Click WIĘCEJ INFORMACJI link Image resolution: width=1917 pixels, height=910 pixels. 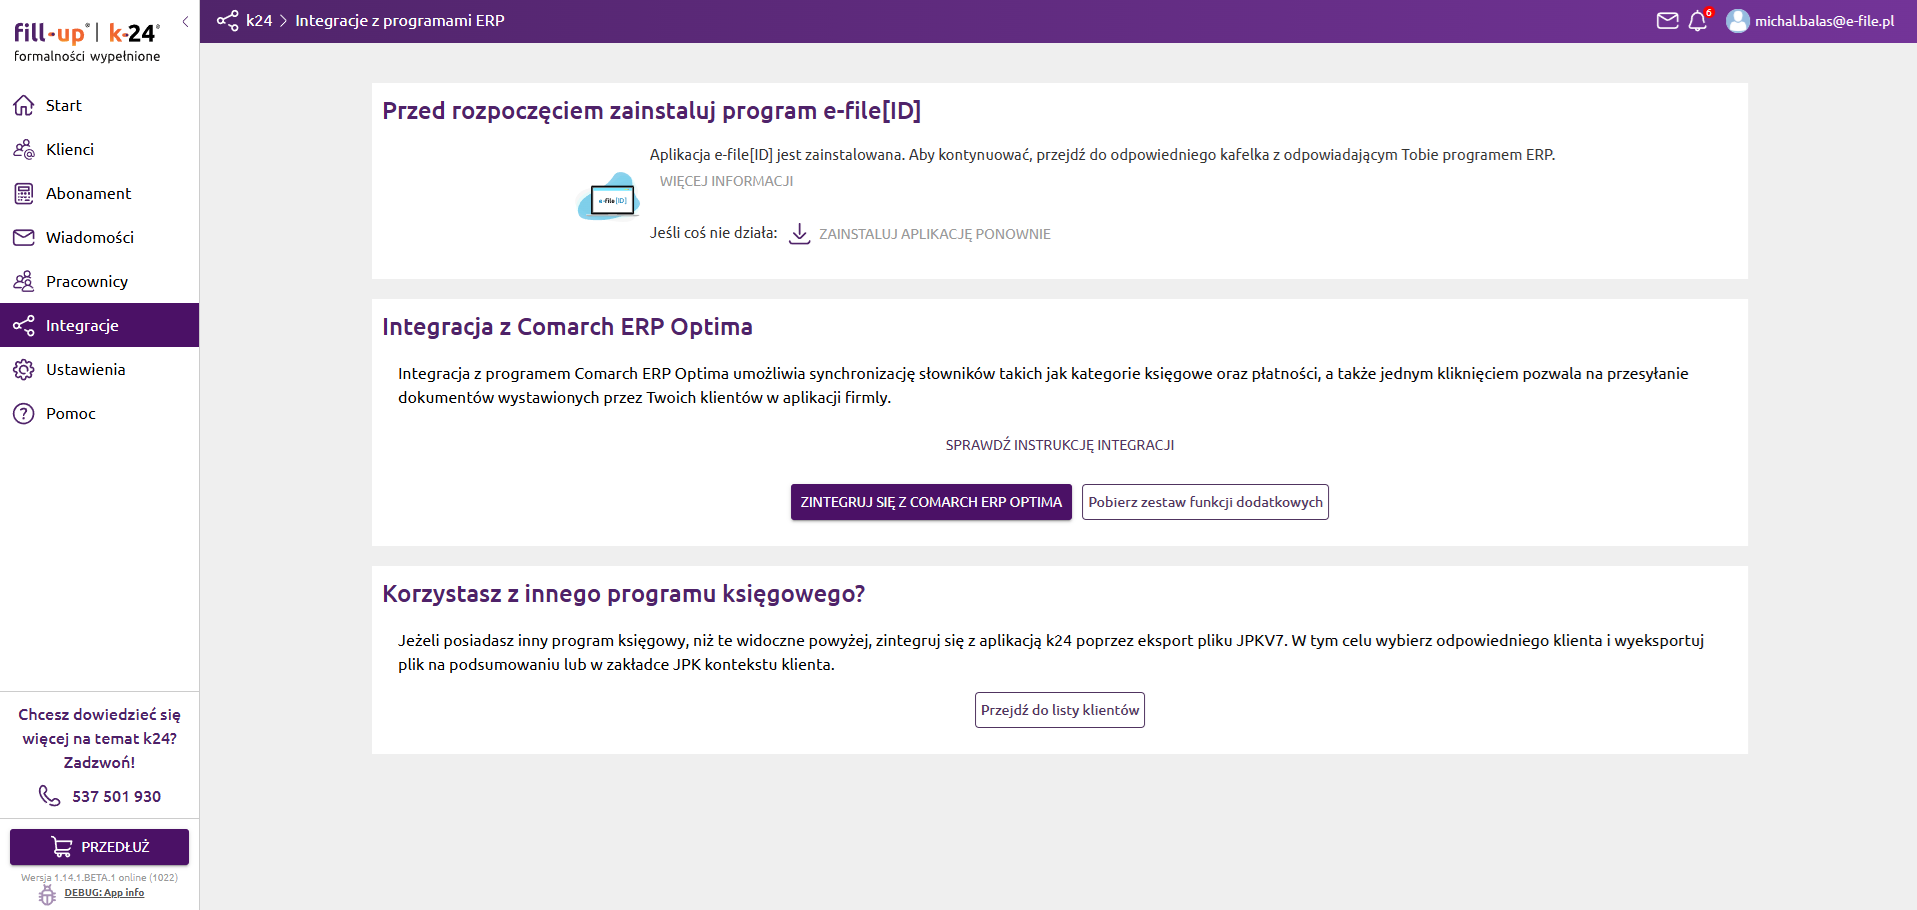pos(726,181)
